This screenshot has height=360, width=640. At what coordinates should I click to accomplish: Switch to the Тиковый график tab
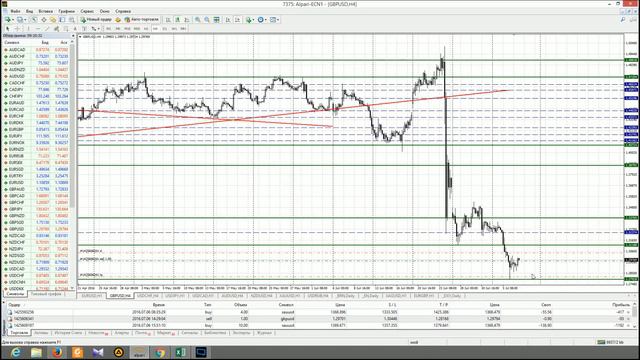pos(46,294)
